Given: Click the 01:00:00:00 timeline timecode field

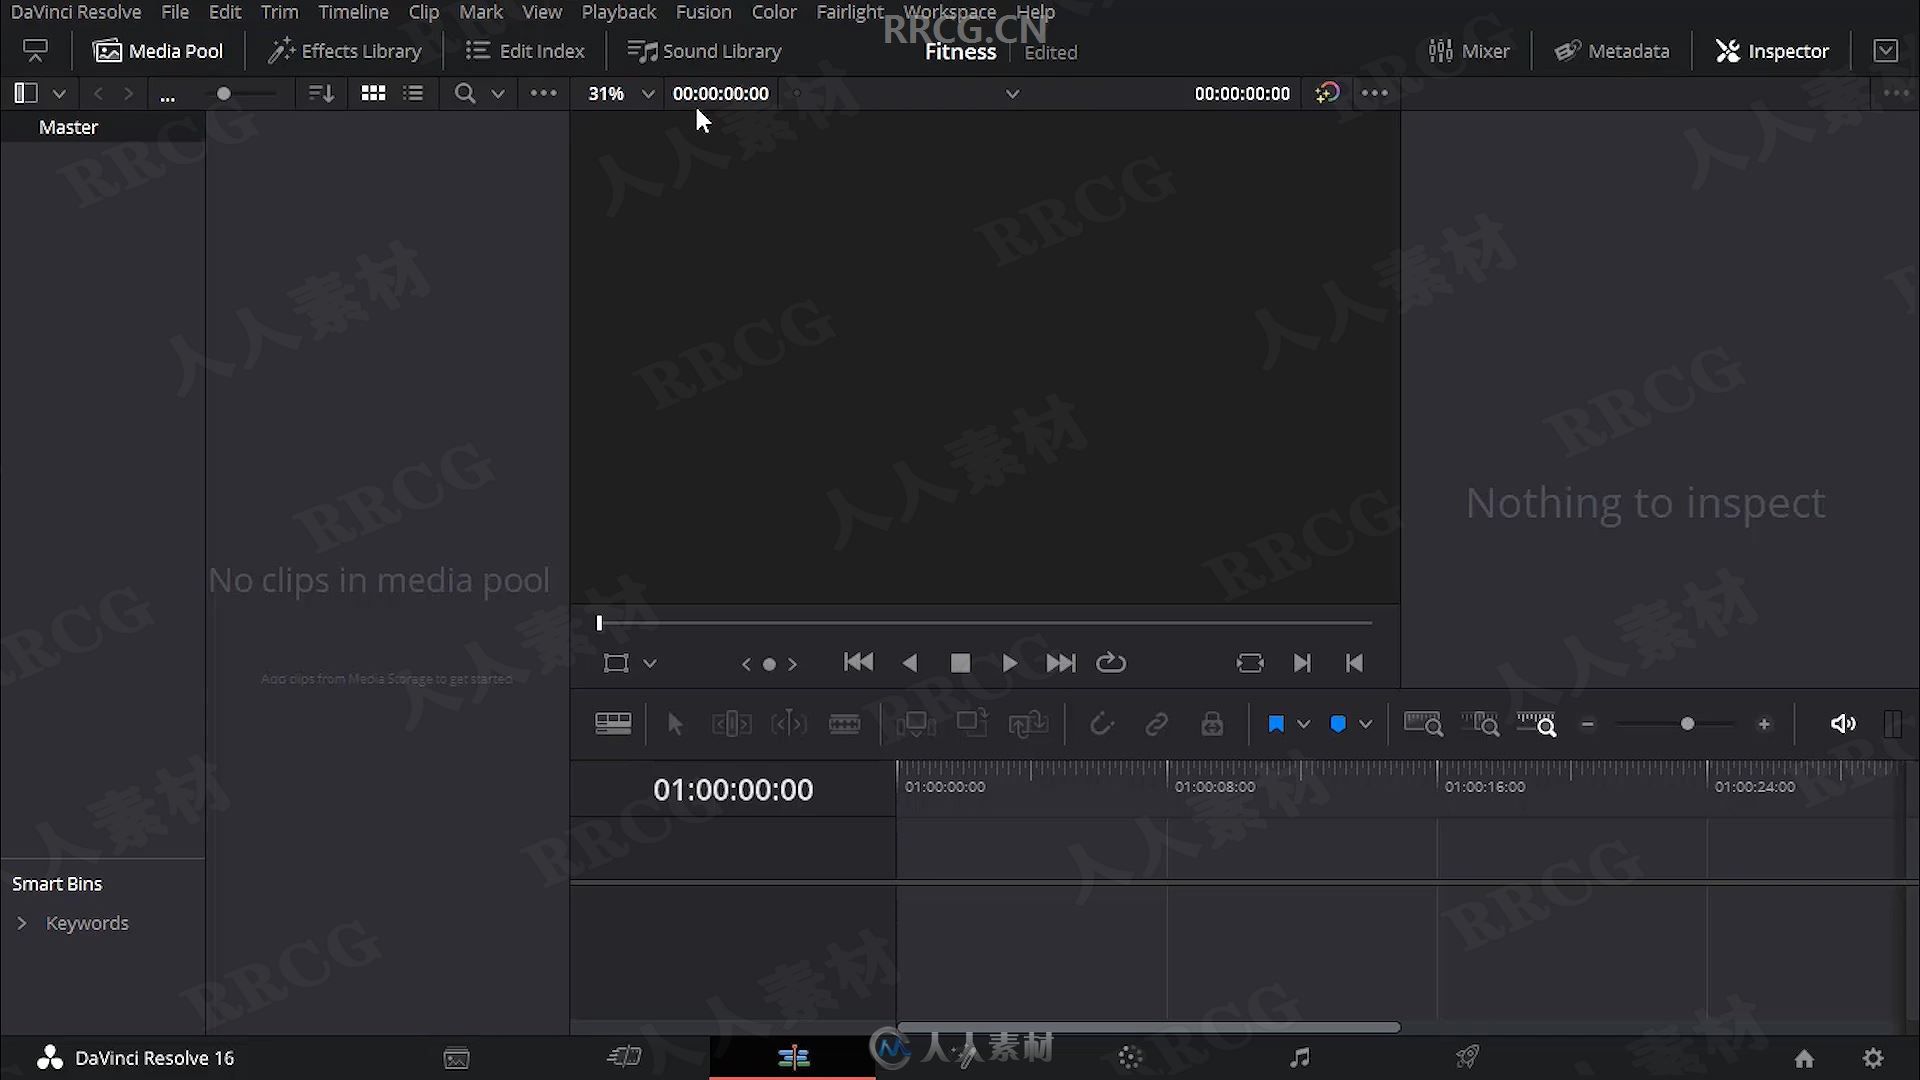Looking at the screenshot, I should pos(733,790).
